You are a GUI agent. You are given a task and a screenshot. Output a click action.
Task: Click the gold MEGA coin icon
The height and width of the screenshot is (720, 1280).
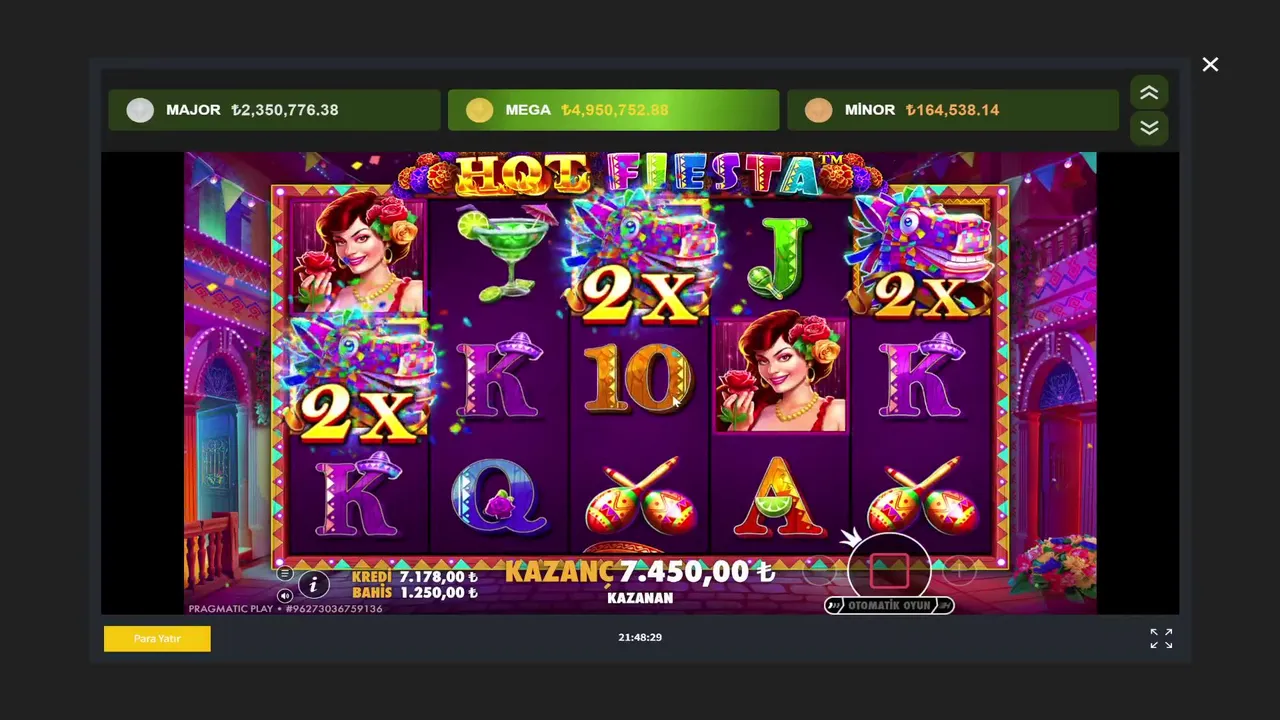(479, 110)
